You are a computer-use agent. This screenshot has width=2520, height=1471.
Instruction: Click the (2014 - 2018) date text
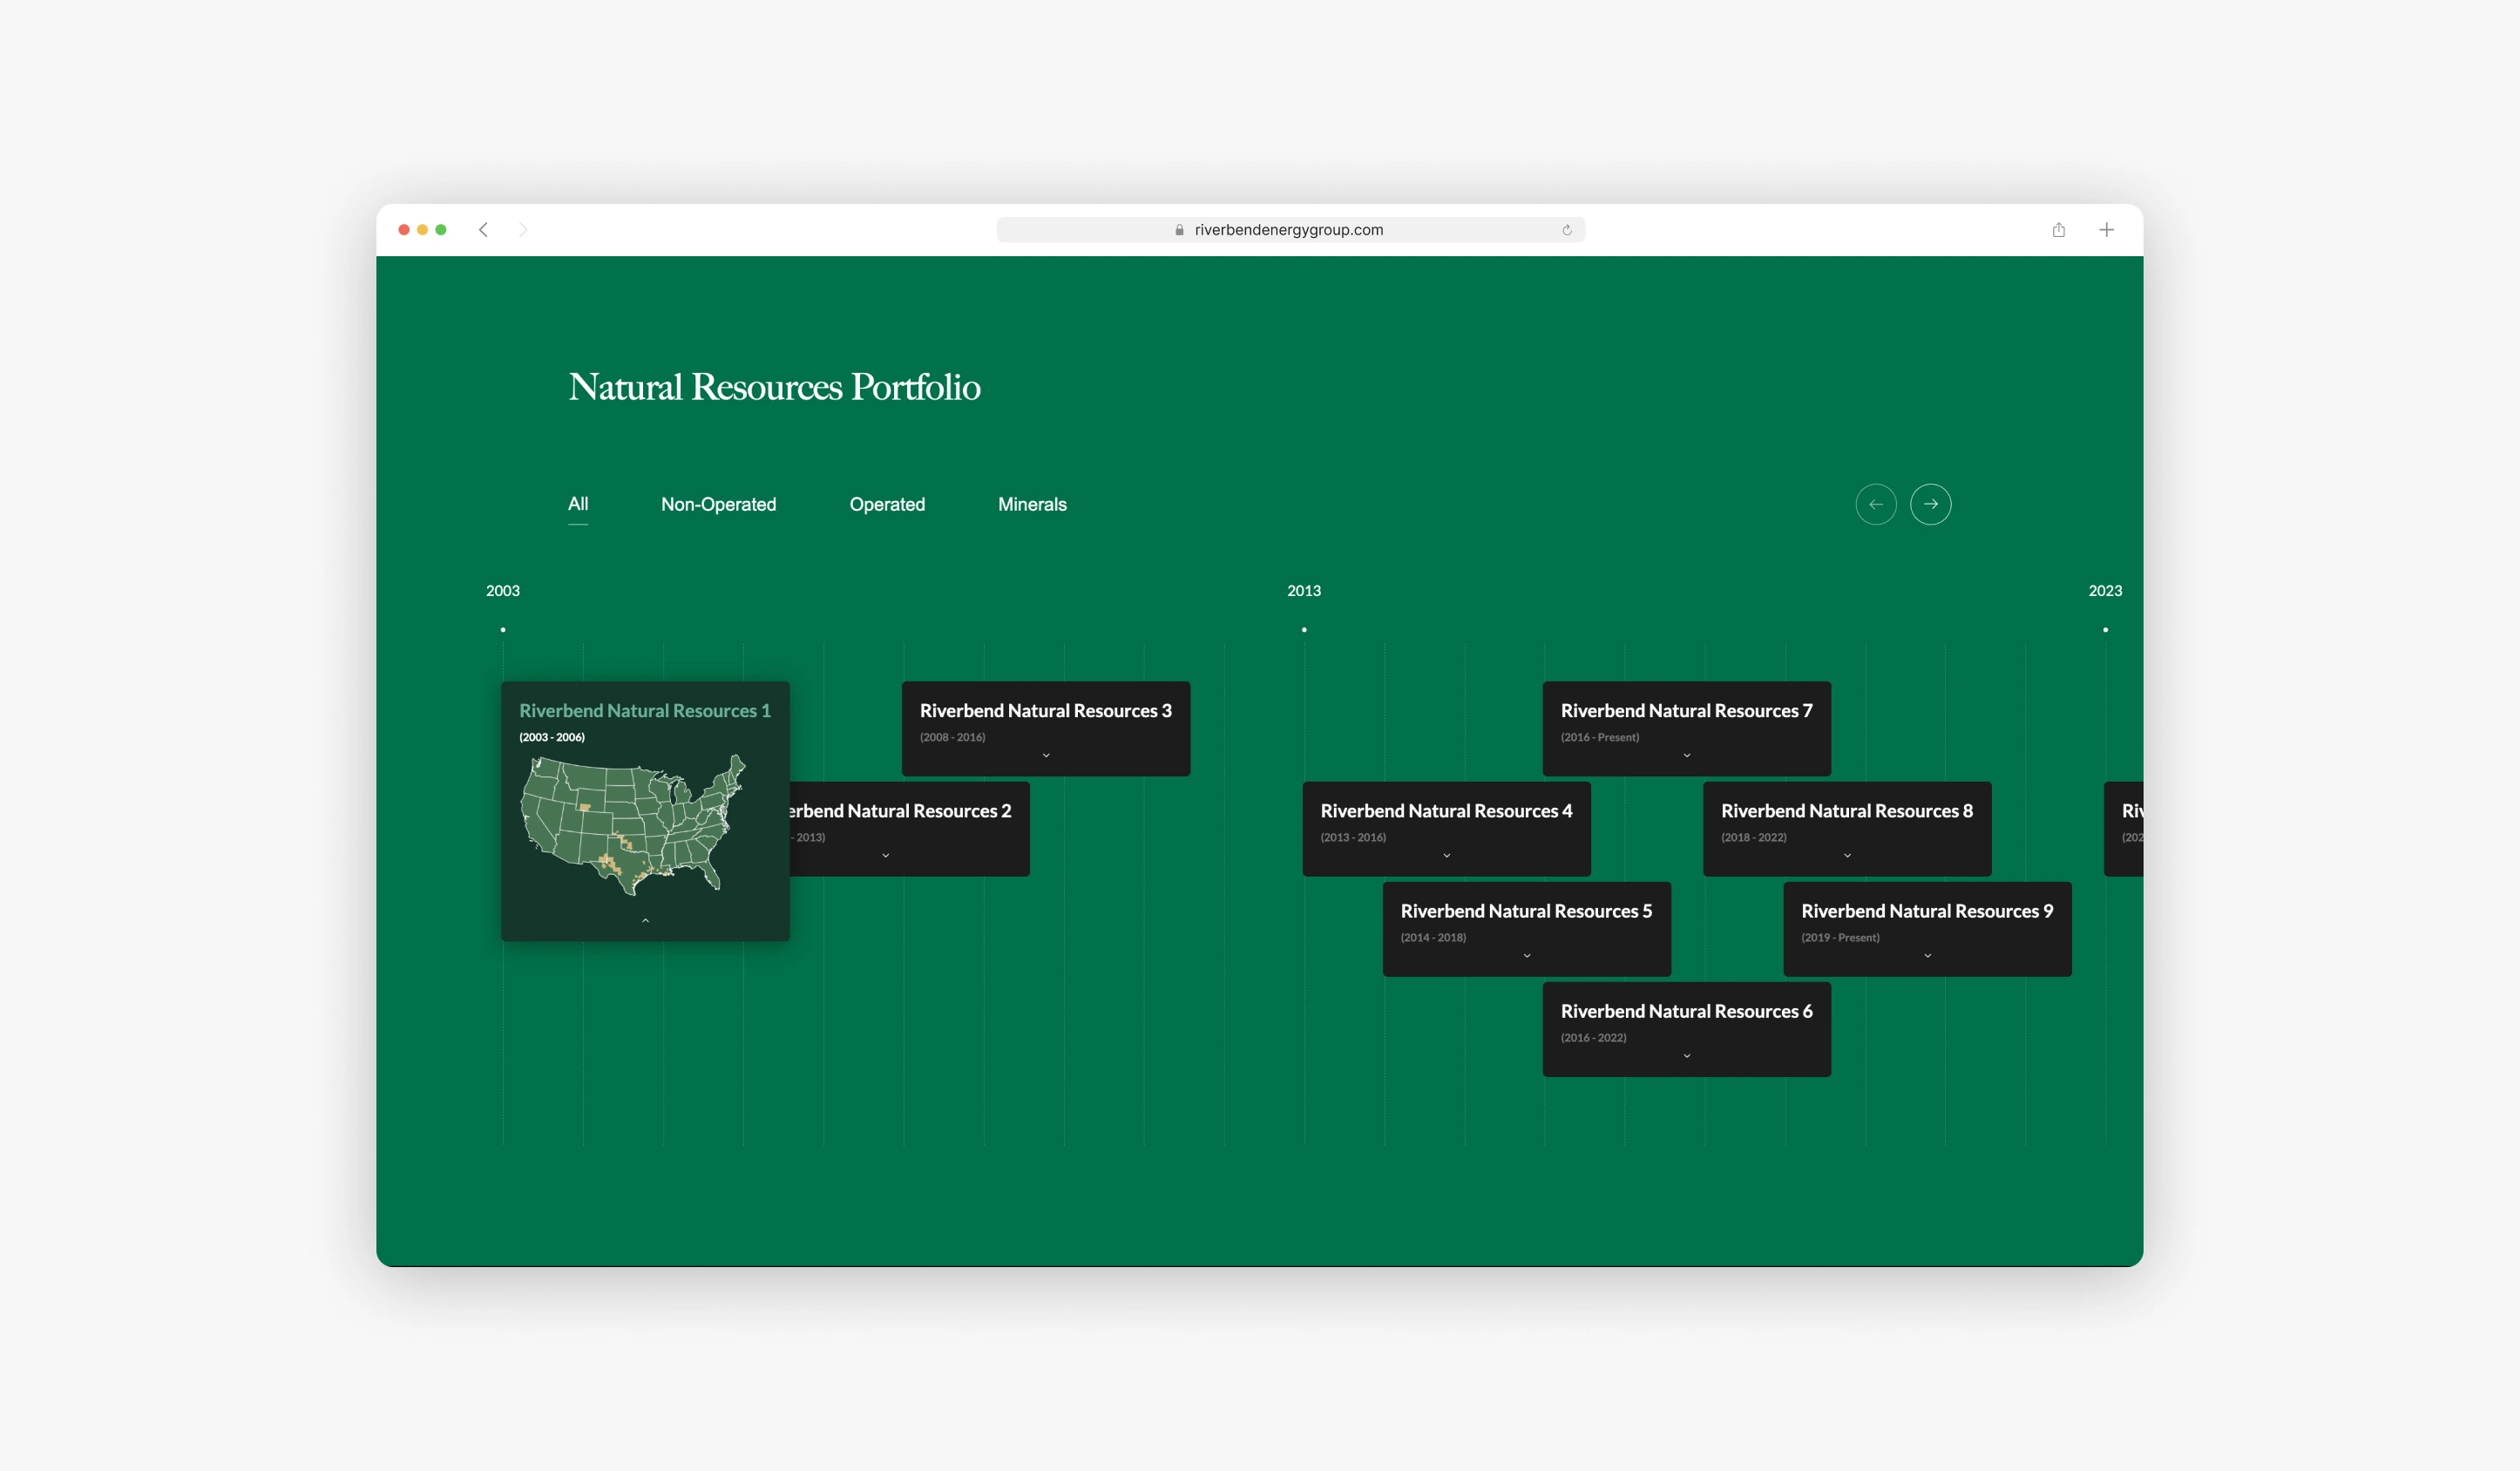tap(1433, 938)
